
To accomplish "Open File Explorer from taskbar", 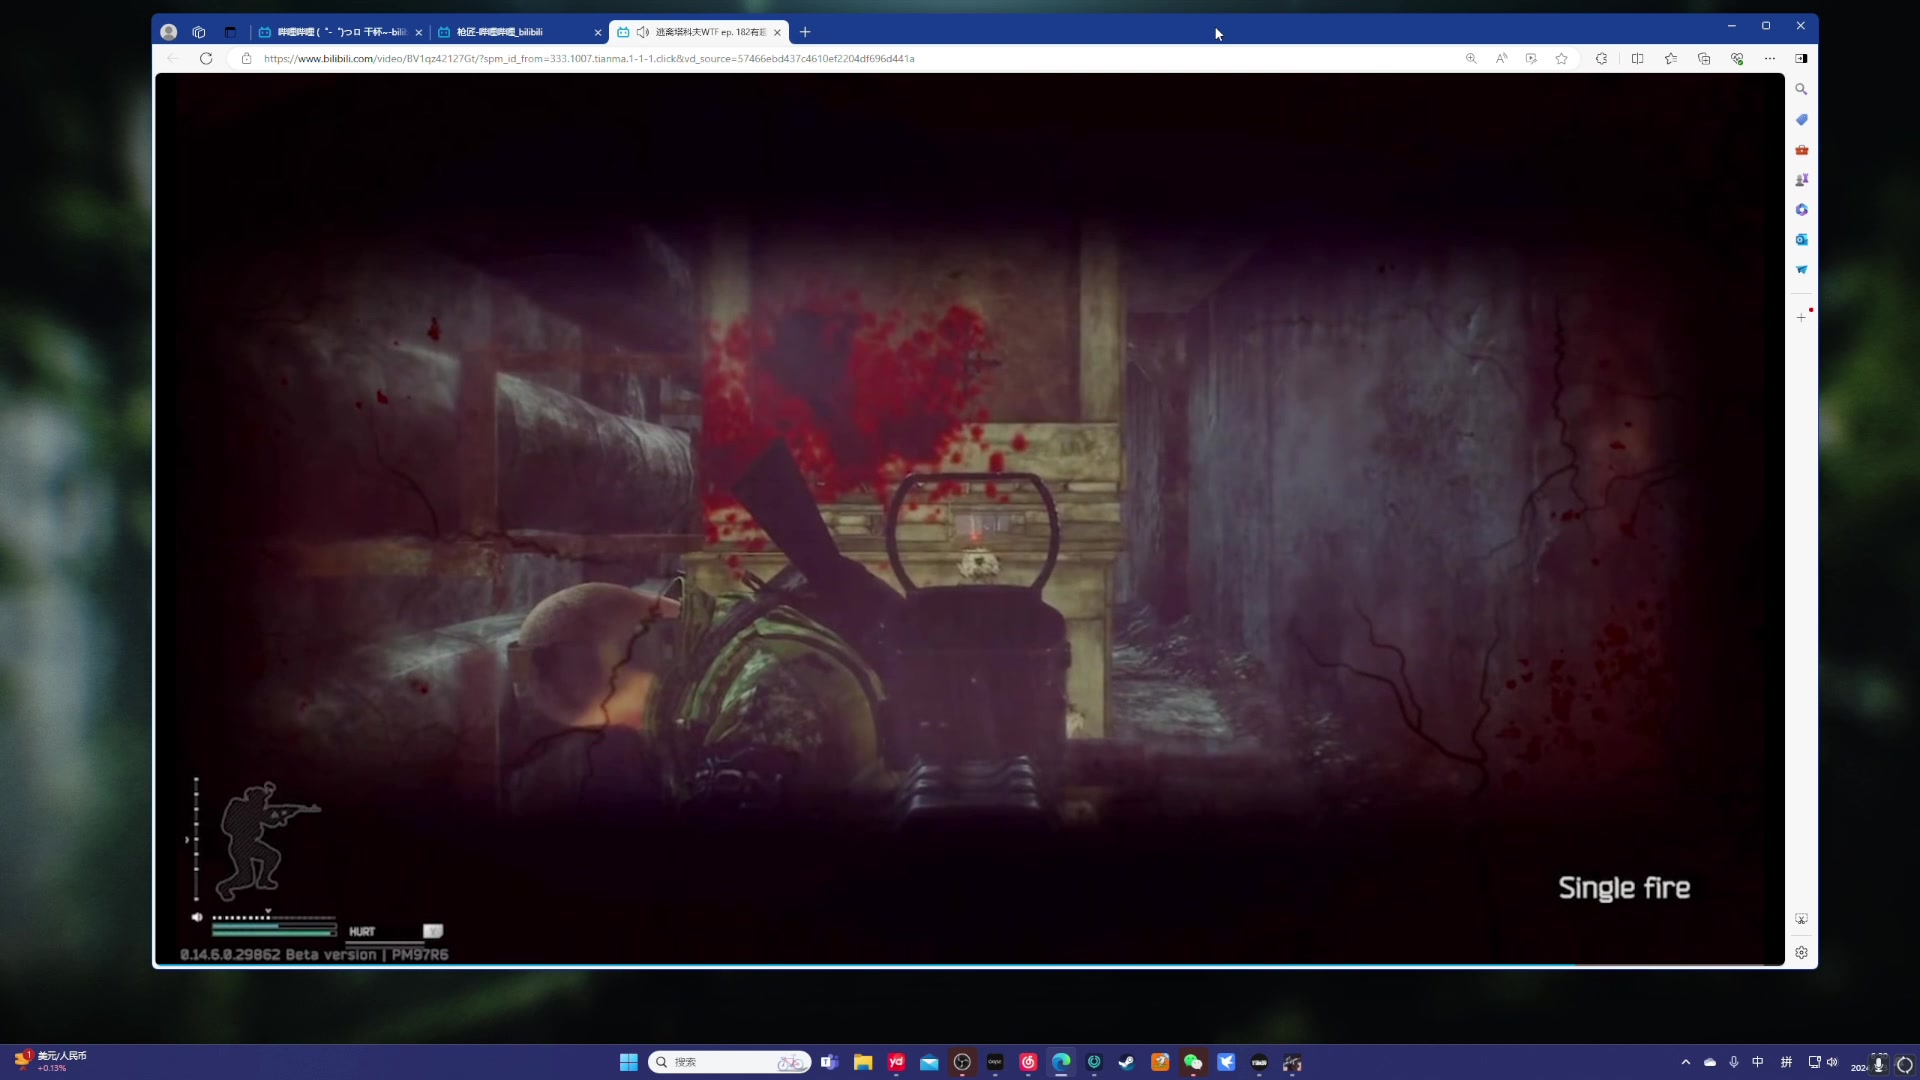I will point(863,1062).
